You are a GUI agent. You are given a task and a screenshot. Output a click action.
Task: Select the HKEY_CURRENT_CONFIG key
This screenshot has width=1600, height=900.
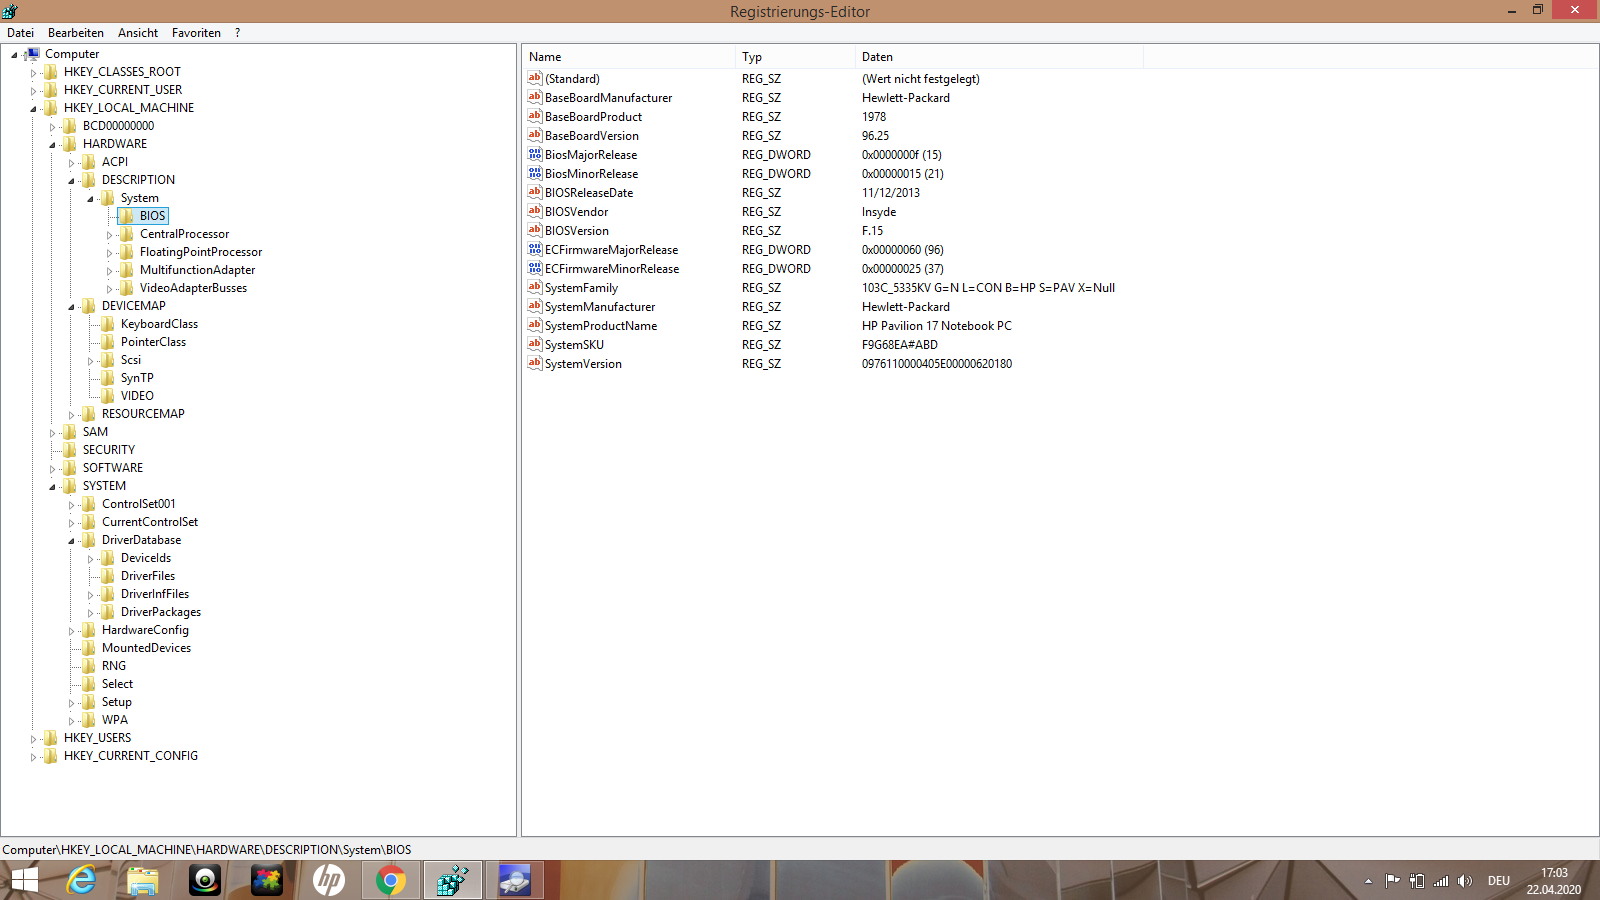(x=131, y=756)
